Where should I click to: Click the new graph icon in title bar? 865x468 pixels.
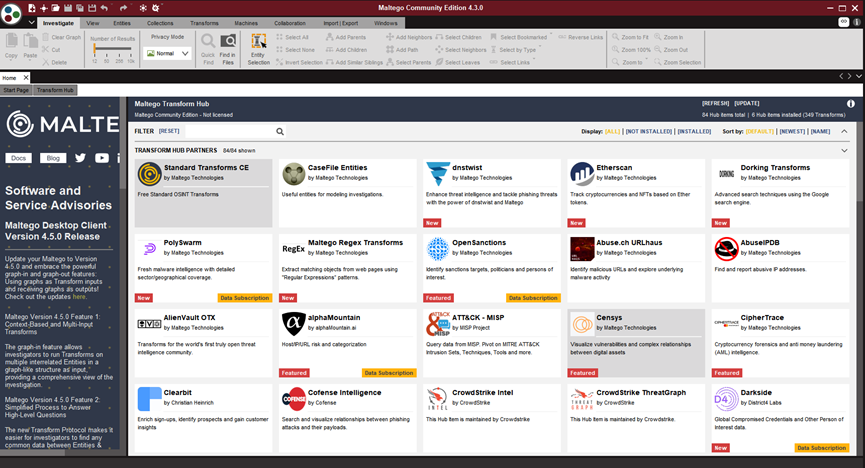click(x=32, y=8)
